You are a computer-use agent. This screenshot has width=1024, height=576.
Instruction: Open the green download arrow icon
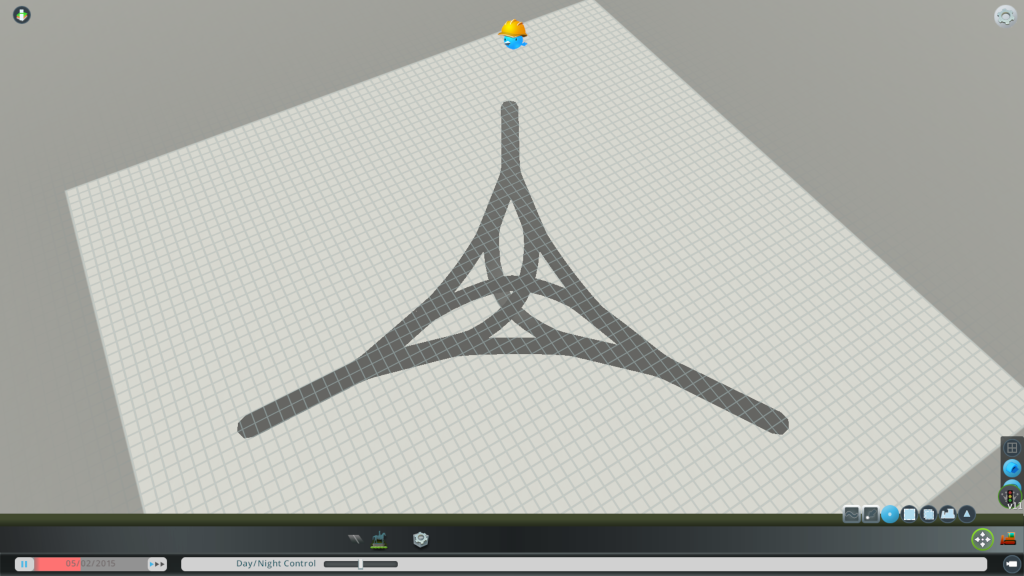click(x=22, y=14)
